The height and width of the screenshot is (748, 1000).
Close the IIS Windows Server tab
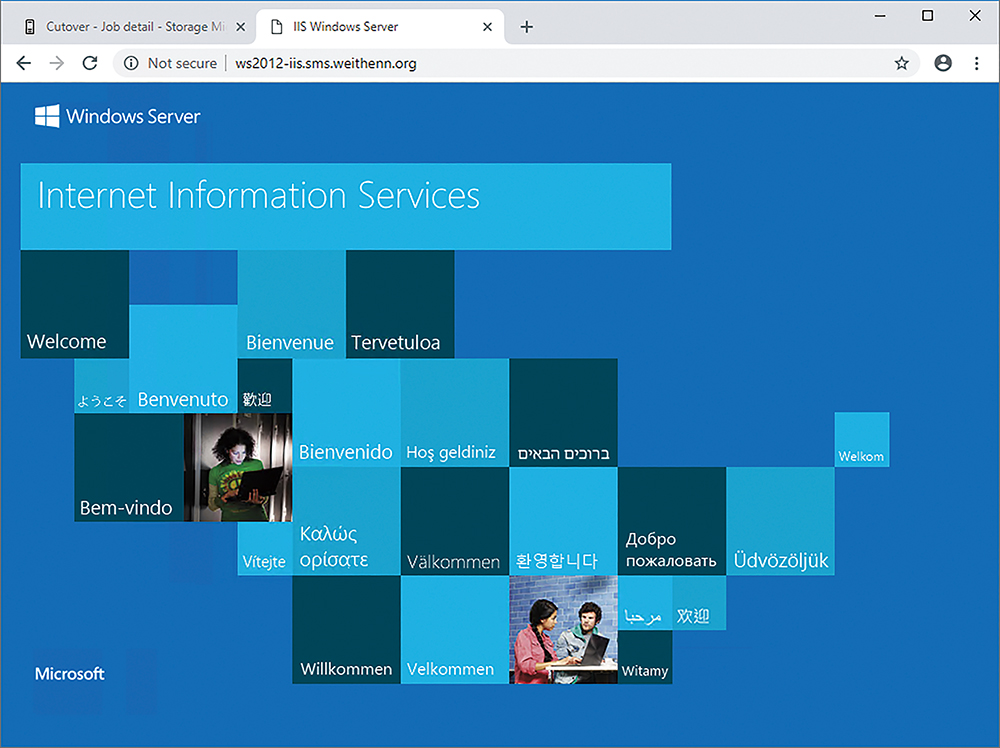487,27
